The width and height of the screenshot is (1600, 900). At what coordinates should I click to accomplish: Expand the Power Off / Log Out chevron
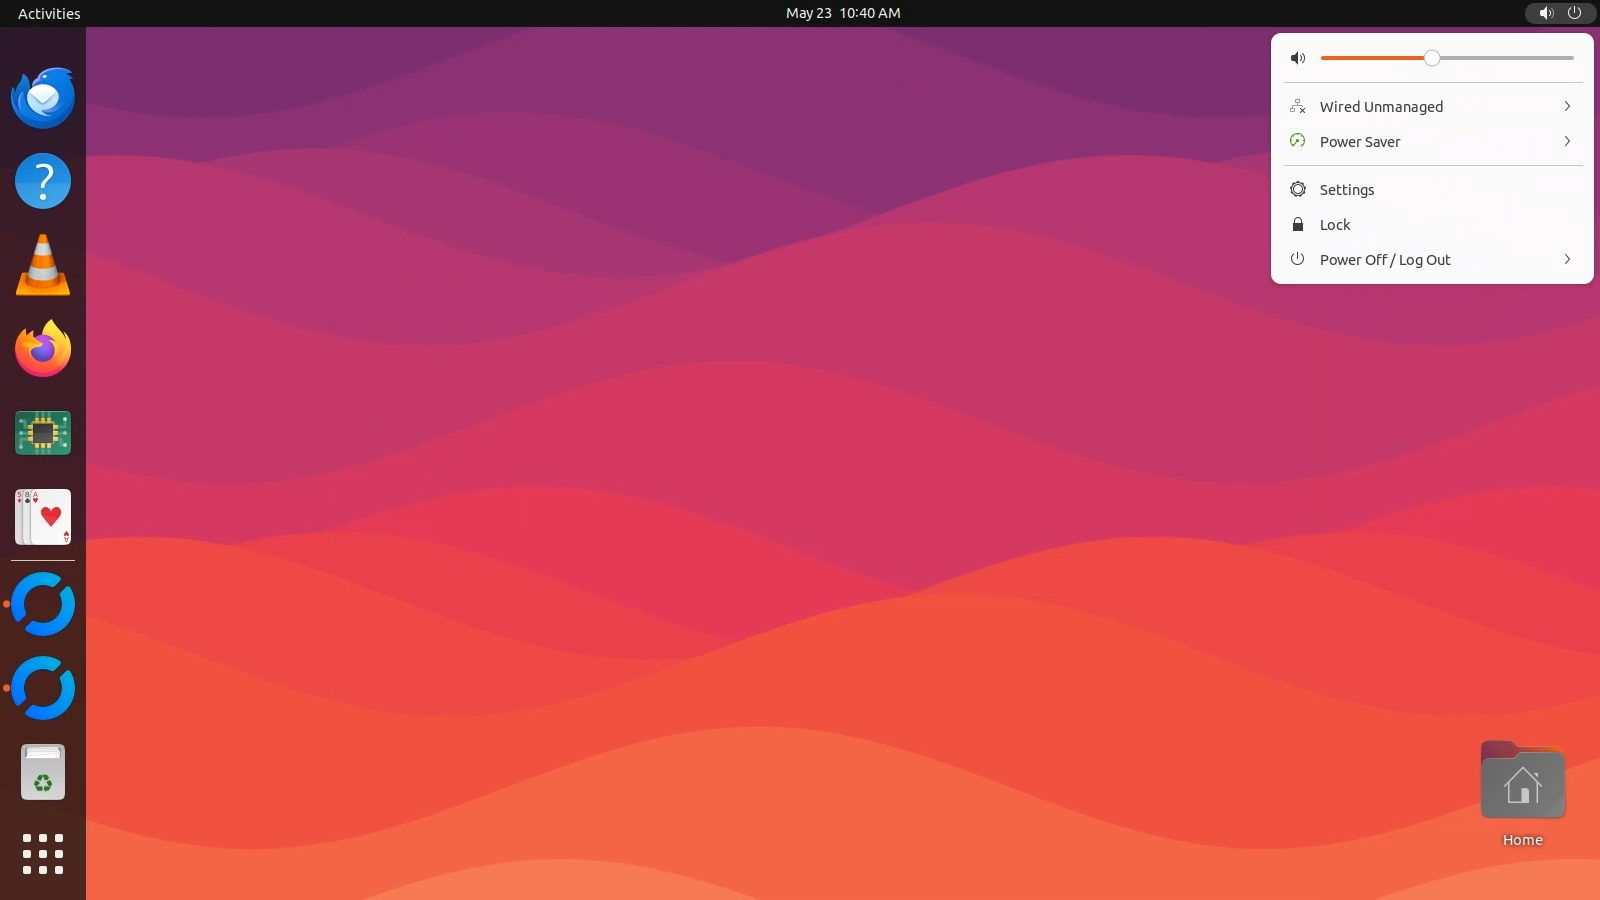click(1567, 259)
